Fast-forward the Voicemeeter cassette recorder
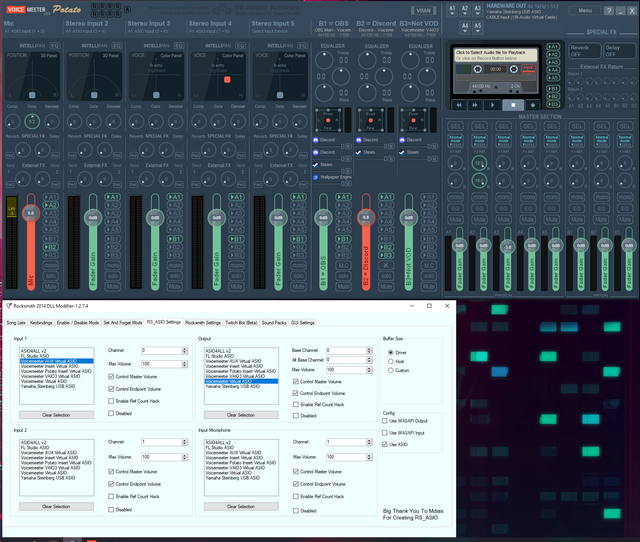Viewport: 640px width, 542px height. click(475, 105)
